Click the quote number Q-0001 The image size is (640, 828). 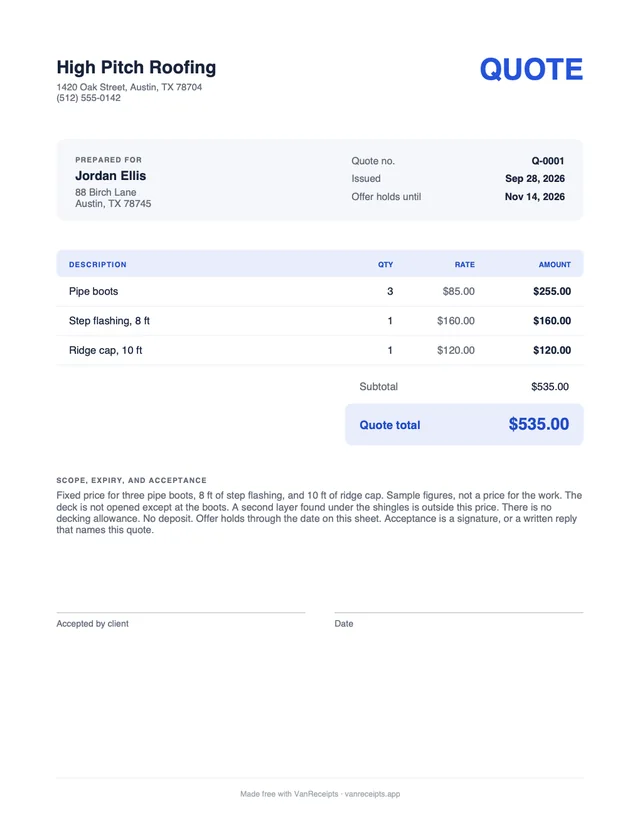548,161
